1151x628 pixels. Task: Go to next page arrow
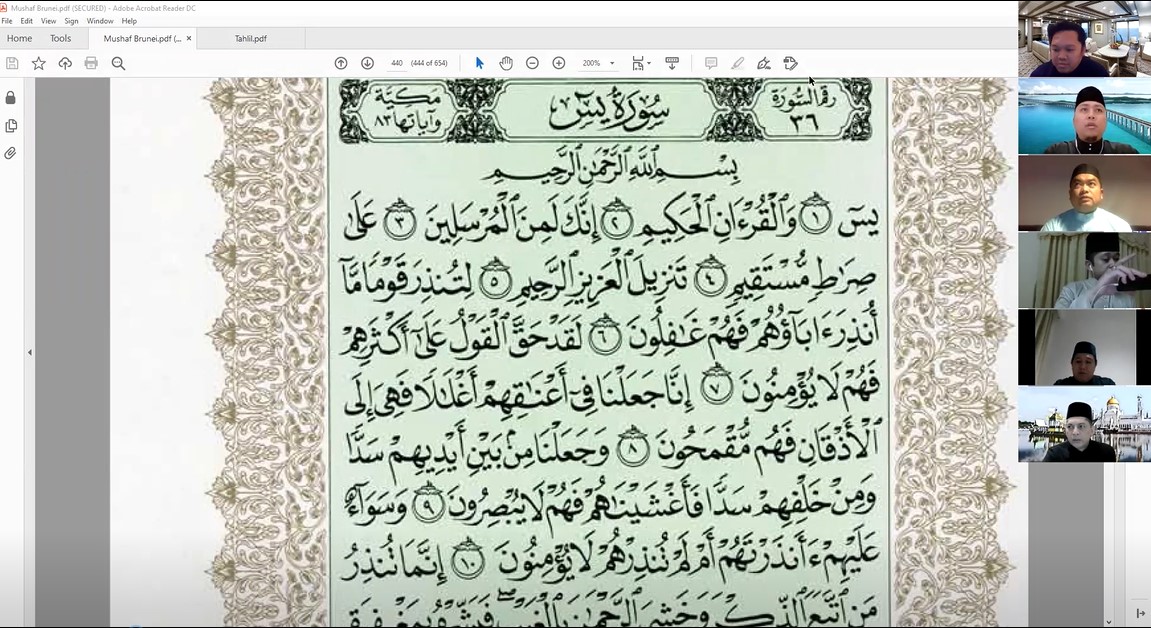[367, 63]
